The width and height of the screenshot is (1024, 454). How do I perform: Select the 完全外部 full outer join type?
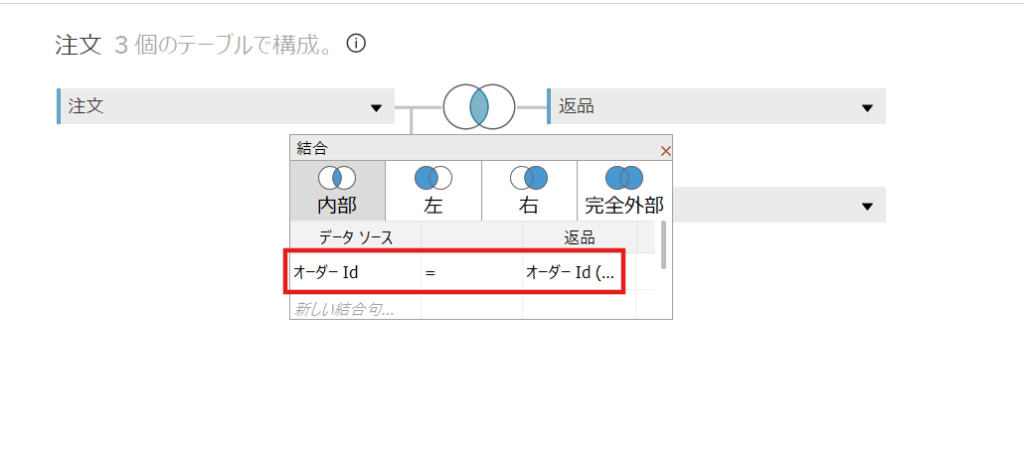point(624,190)
